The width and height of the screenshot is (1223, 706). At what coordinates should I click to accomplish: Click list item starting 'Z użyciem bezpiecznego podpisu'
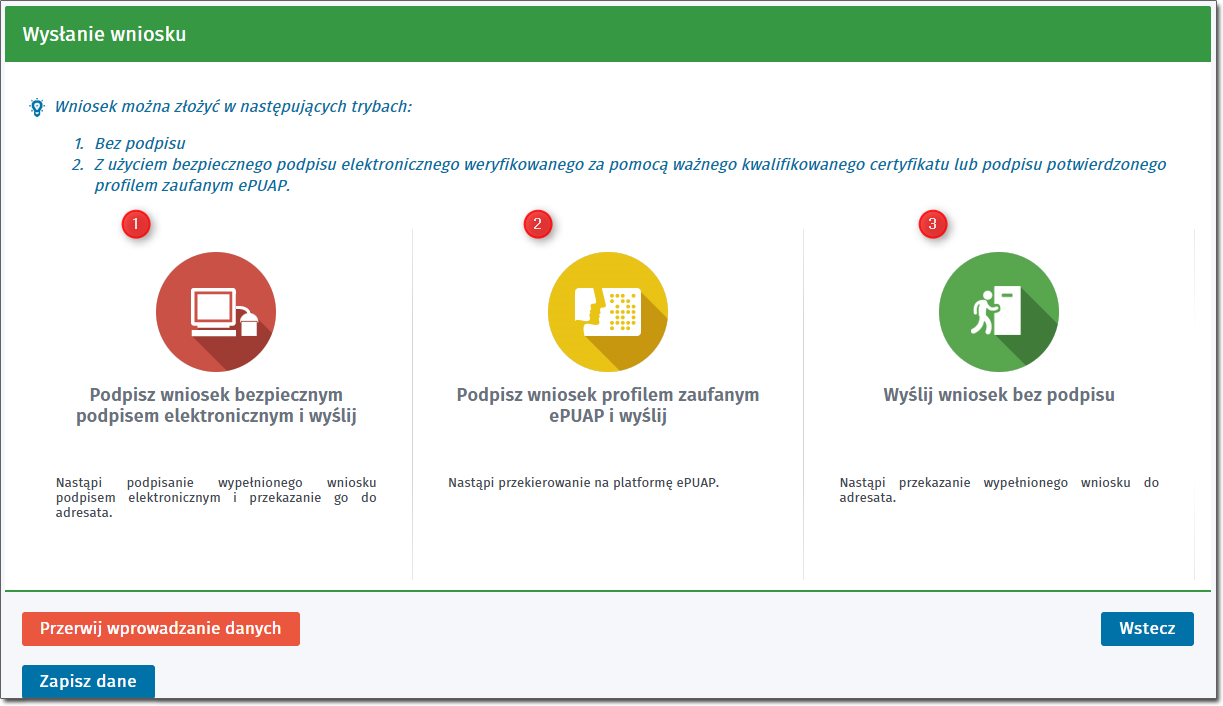(x=631, y=175)
